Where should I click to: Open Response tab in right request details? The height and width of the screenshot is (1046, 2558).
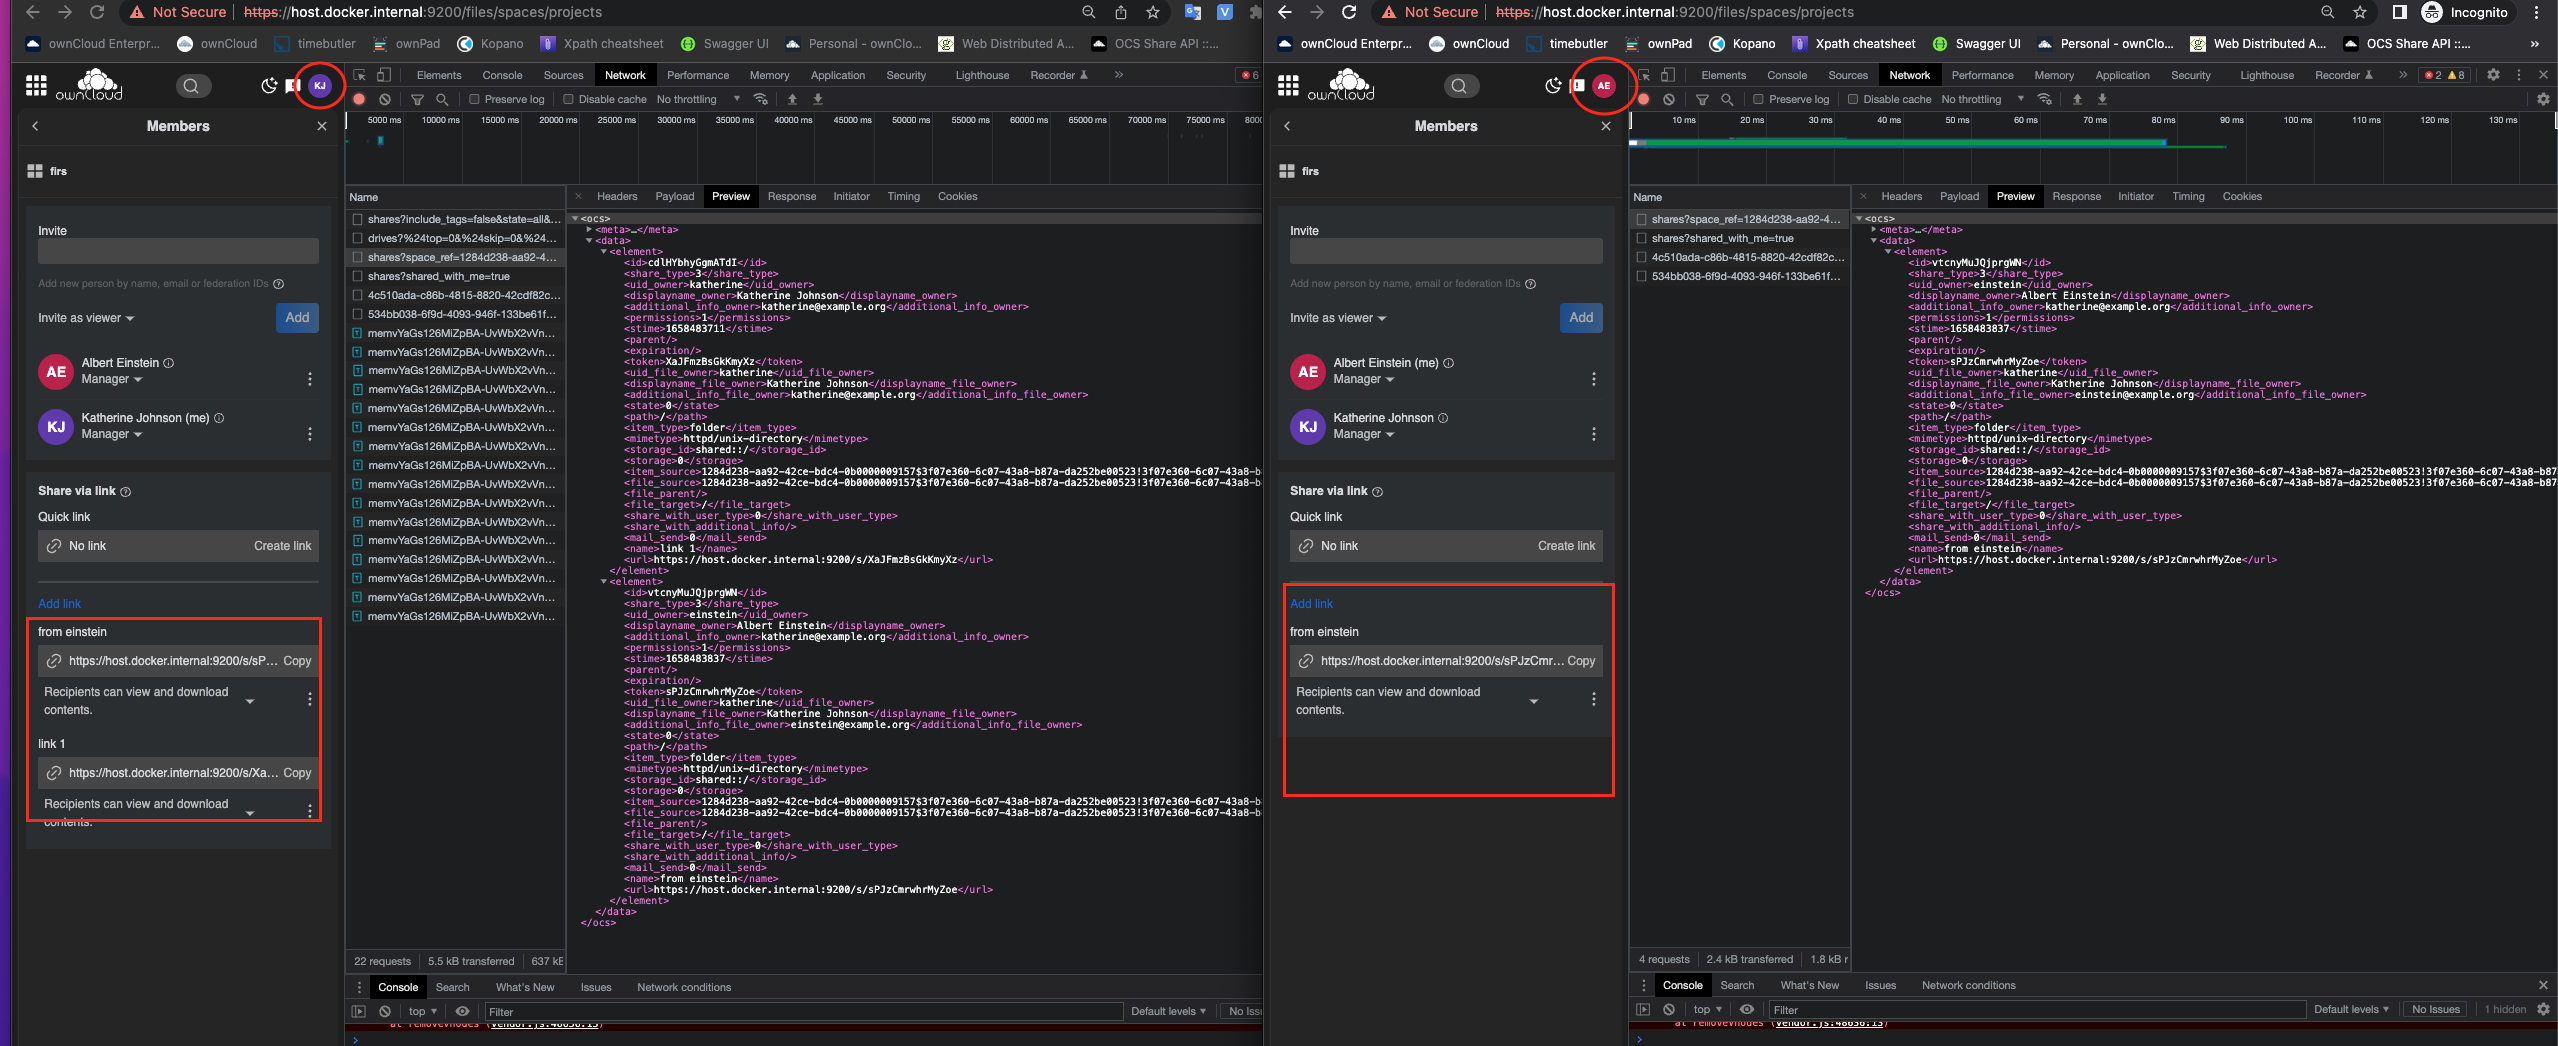pos(2076,196)
